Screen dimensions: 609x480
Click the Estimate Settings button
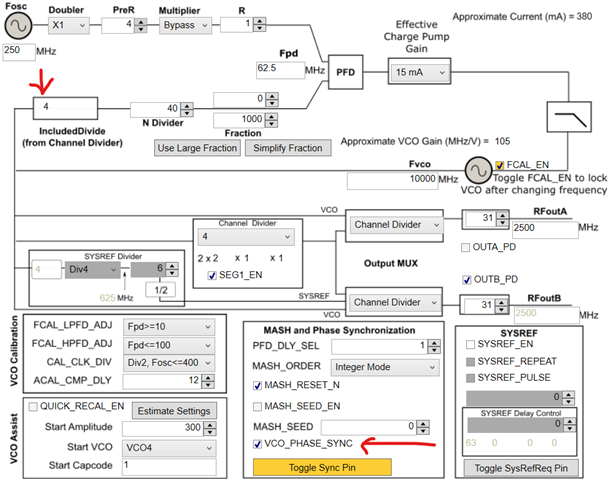tap(174, 411)
